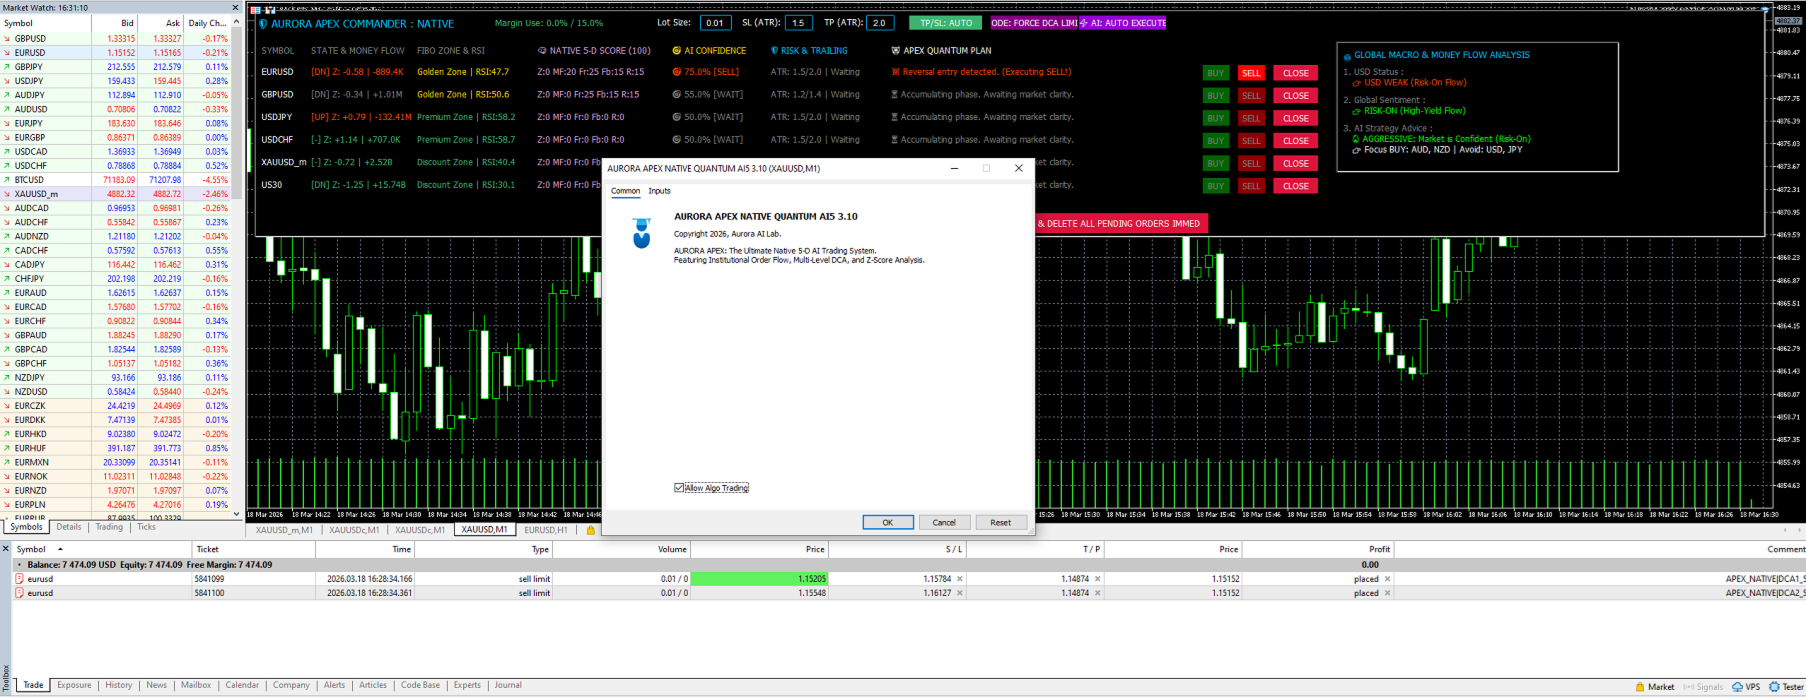The image size is (1806, 697).
Task: Open the Tester status bar icon
Action: (x=1786, y=687)
